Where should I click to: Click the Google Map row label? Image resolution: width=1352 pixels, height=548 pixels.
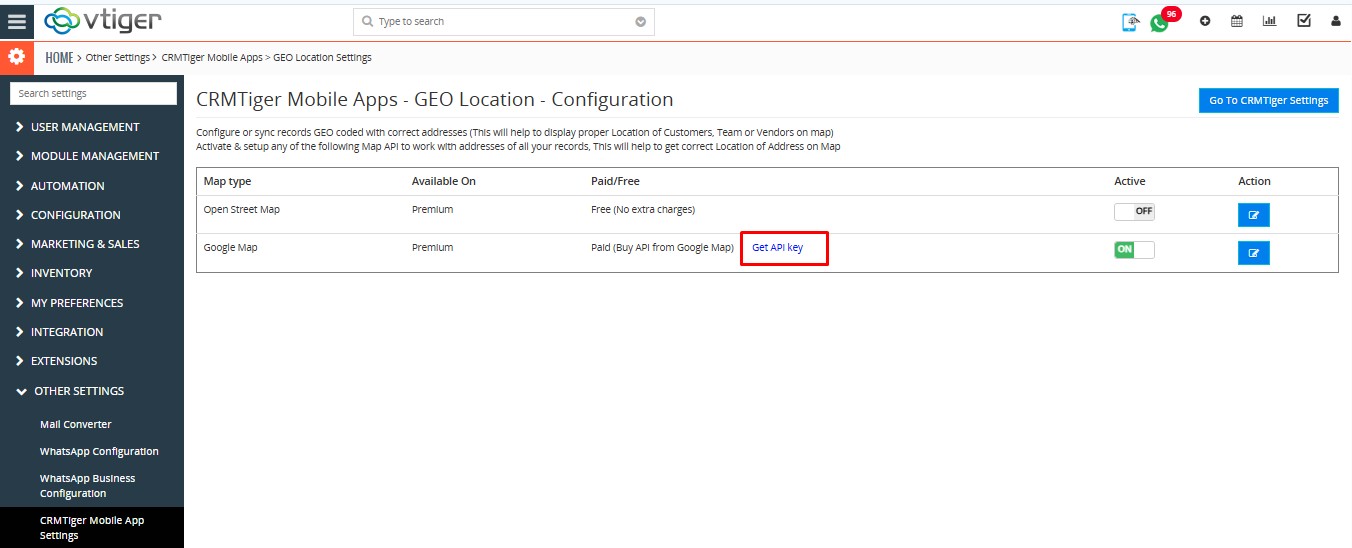230,247
